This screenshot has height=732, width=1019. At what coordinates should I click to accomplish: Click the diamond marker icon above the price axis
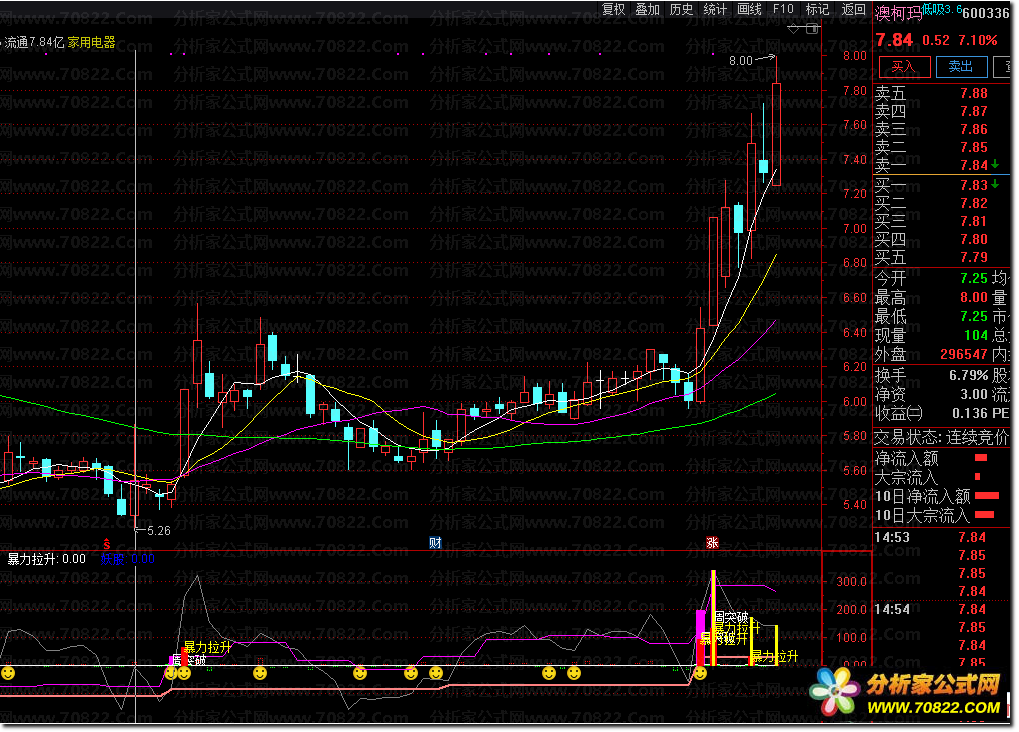pos(793,29)
